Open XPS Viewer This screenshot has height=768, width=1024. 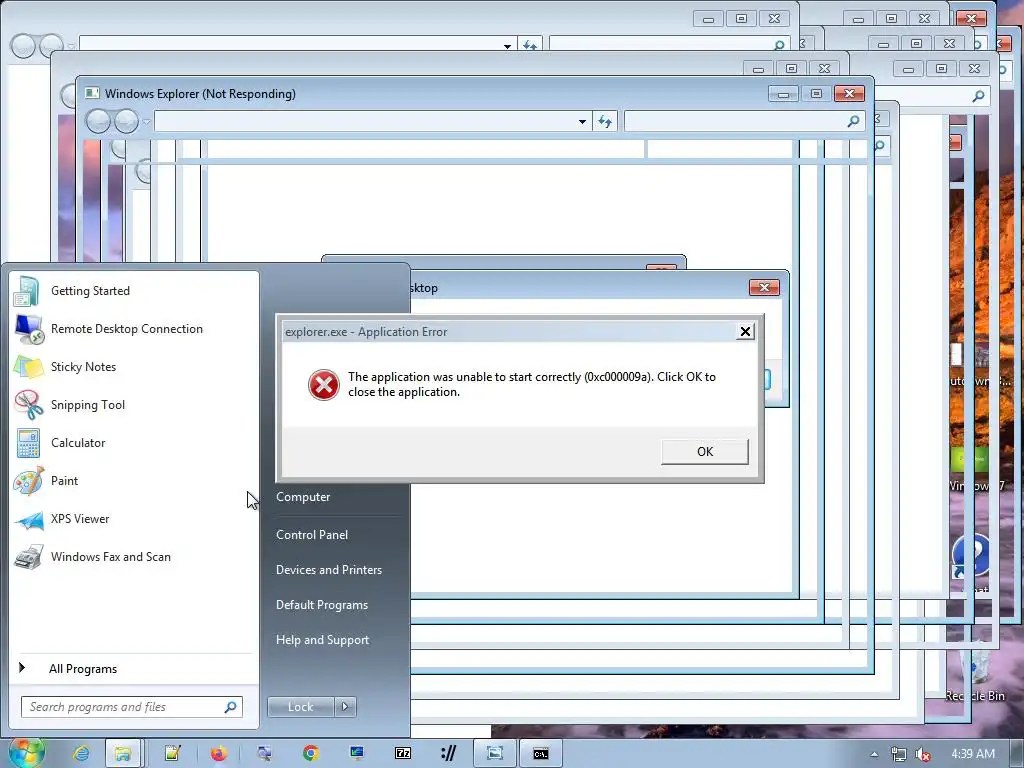pos(134,519)
